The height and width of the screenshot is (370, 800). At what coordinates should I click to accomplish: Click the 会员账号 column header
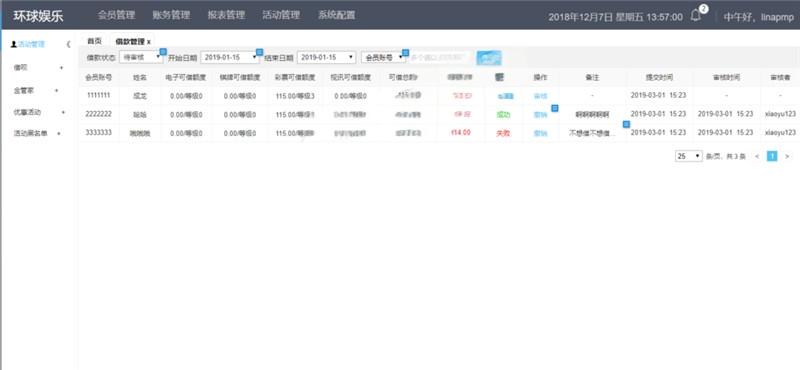[98, 78]
